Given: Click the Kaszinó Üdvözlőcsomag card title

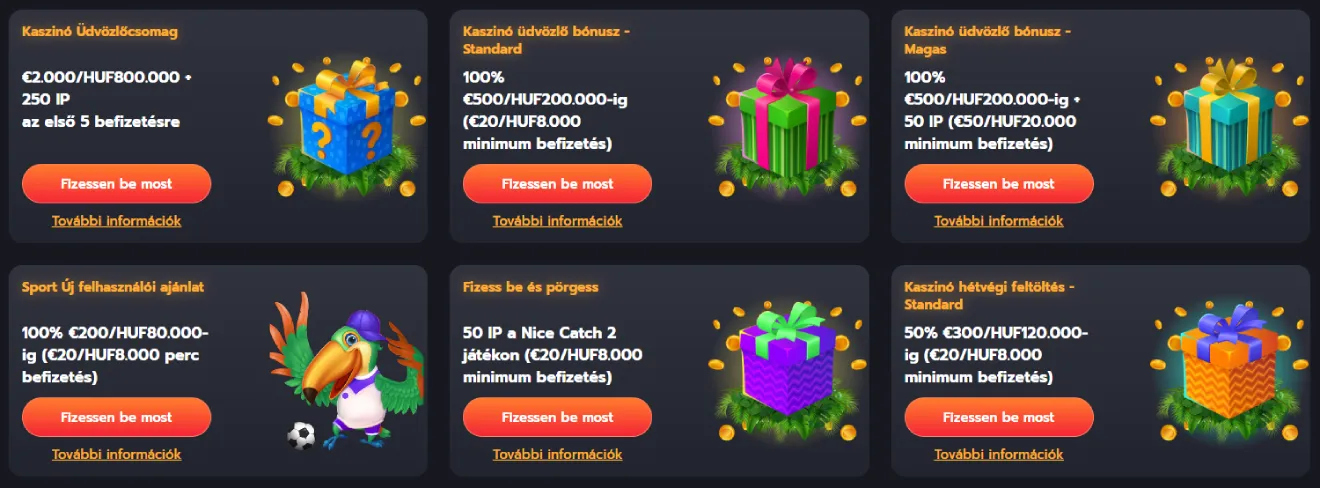Looking at the screenshot, I should click(100, 31).
